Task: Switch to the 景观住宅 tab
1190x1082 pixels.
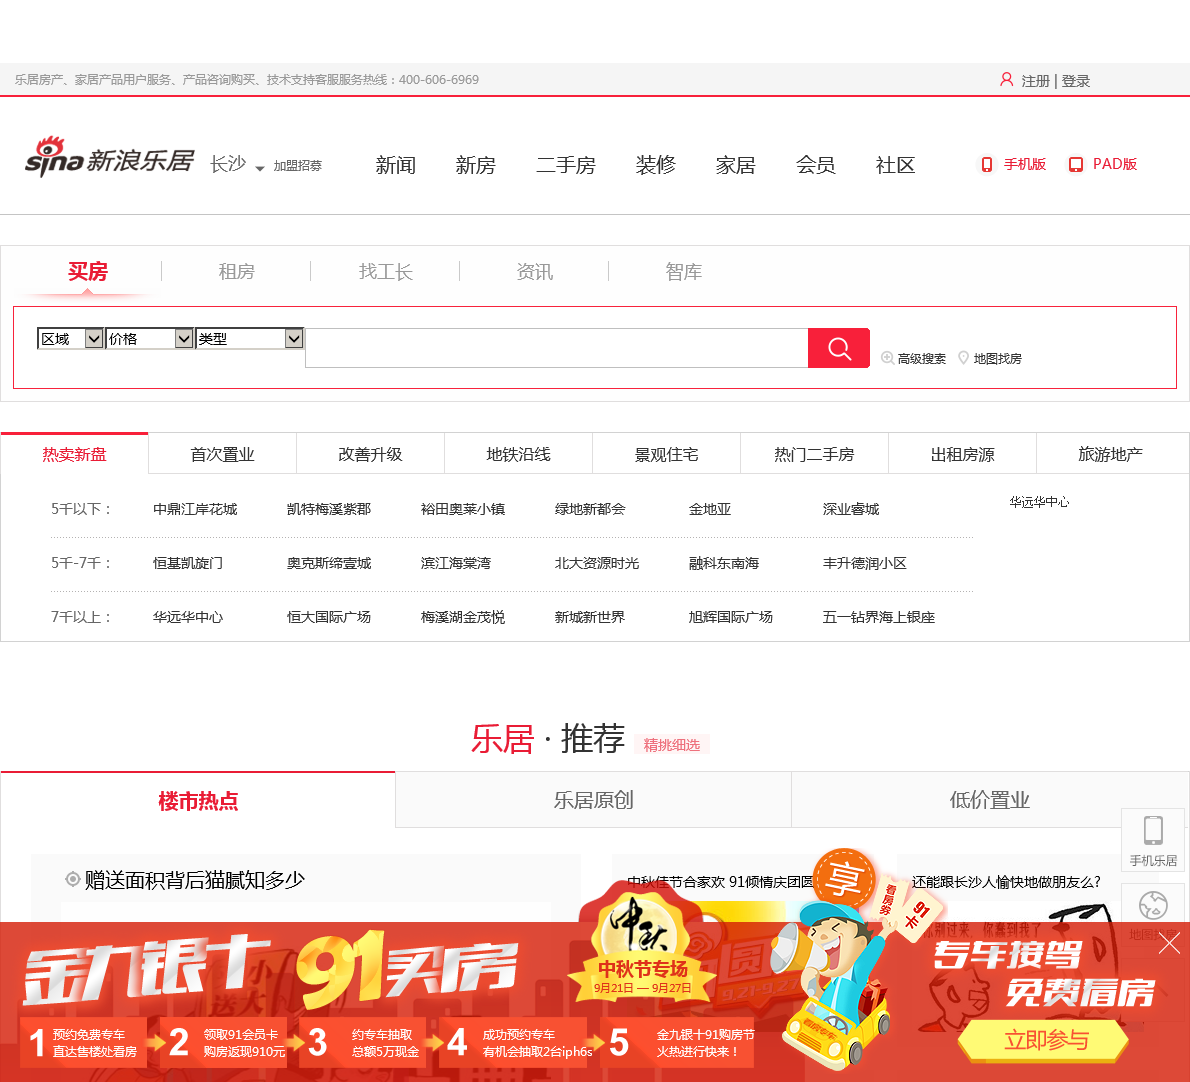Action: click(x=666, y=454)
